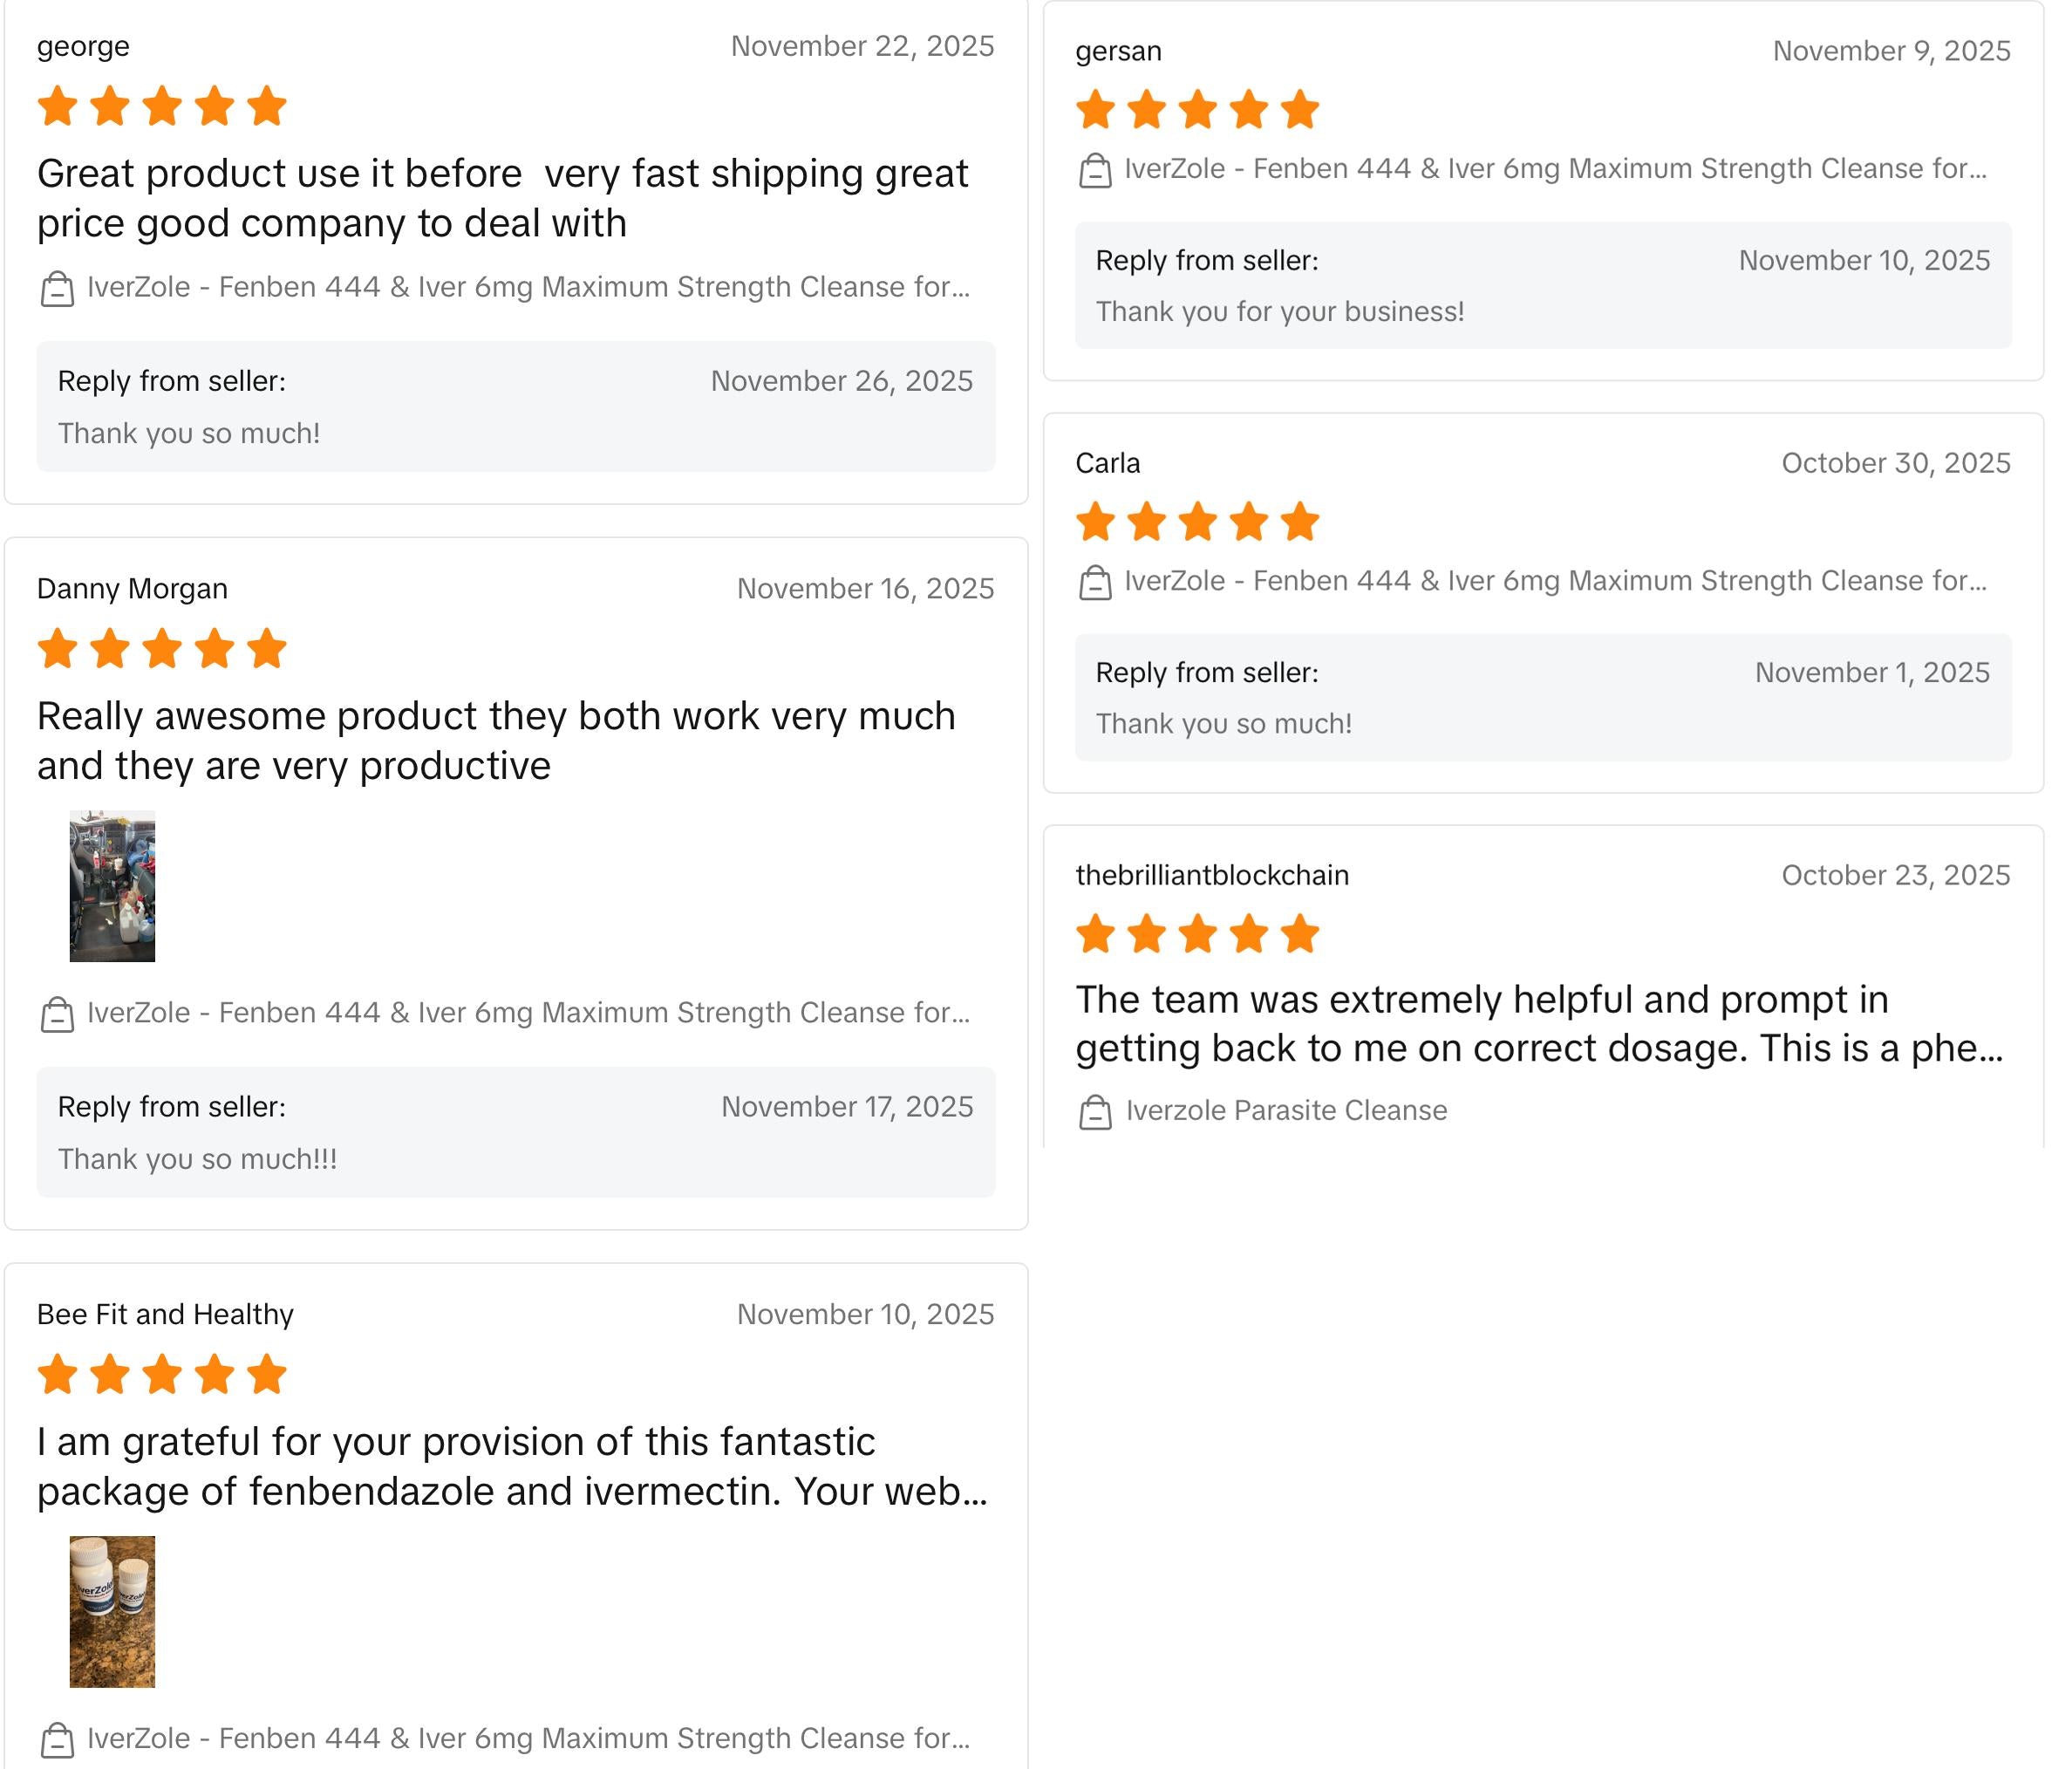Open the IverZole product link in Carla's review
The width and height of the screenshot is (2072, 1769).
click(x=1555, y=581)
